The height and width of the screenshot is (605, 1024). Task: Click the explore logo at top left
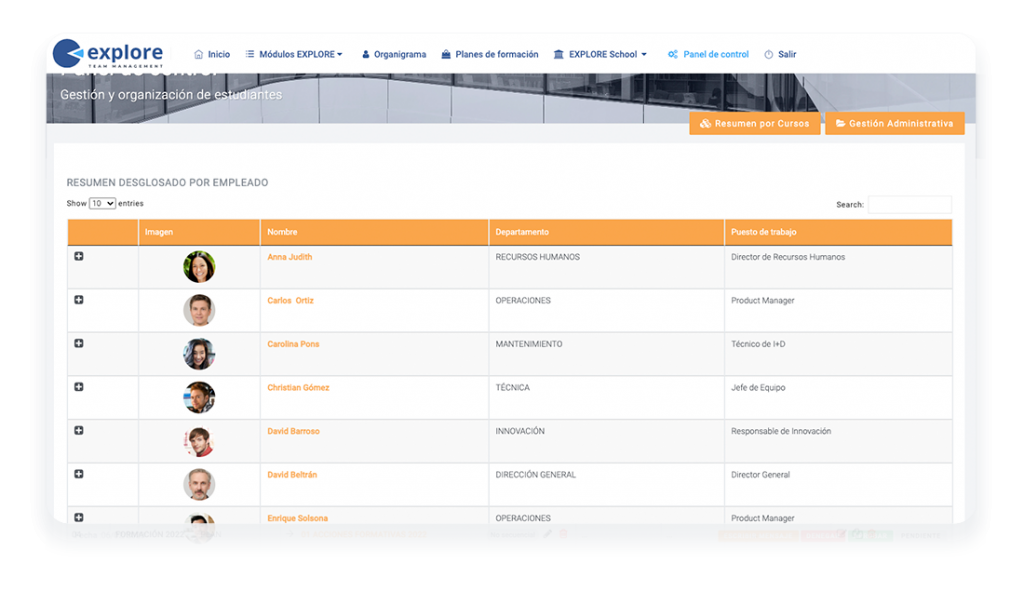point(110,52)
